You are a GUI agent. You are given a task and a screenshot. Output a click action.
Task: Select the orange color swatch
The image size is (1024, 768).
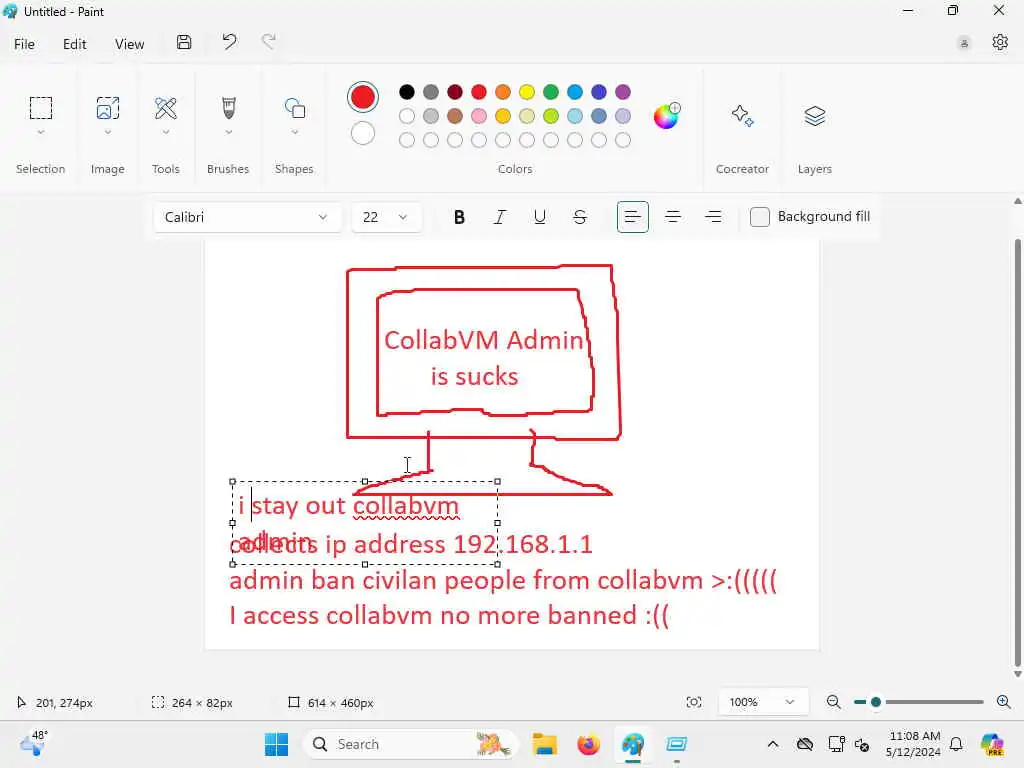coord(503,92)
